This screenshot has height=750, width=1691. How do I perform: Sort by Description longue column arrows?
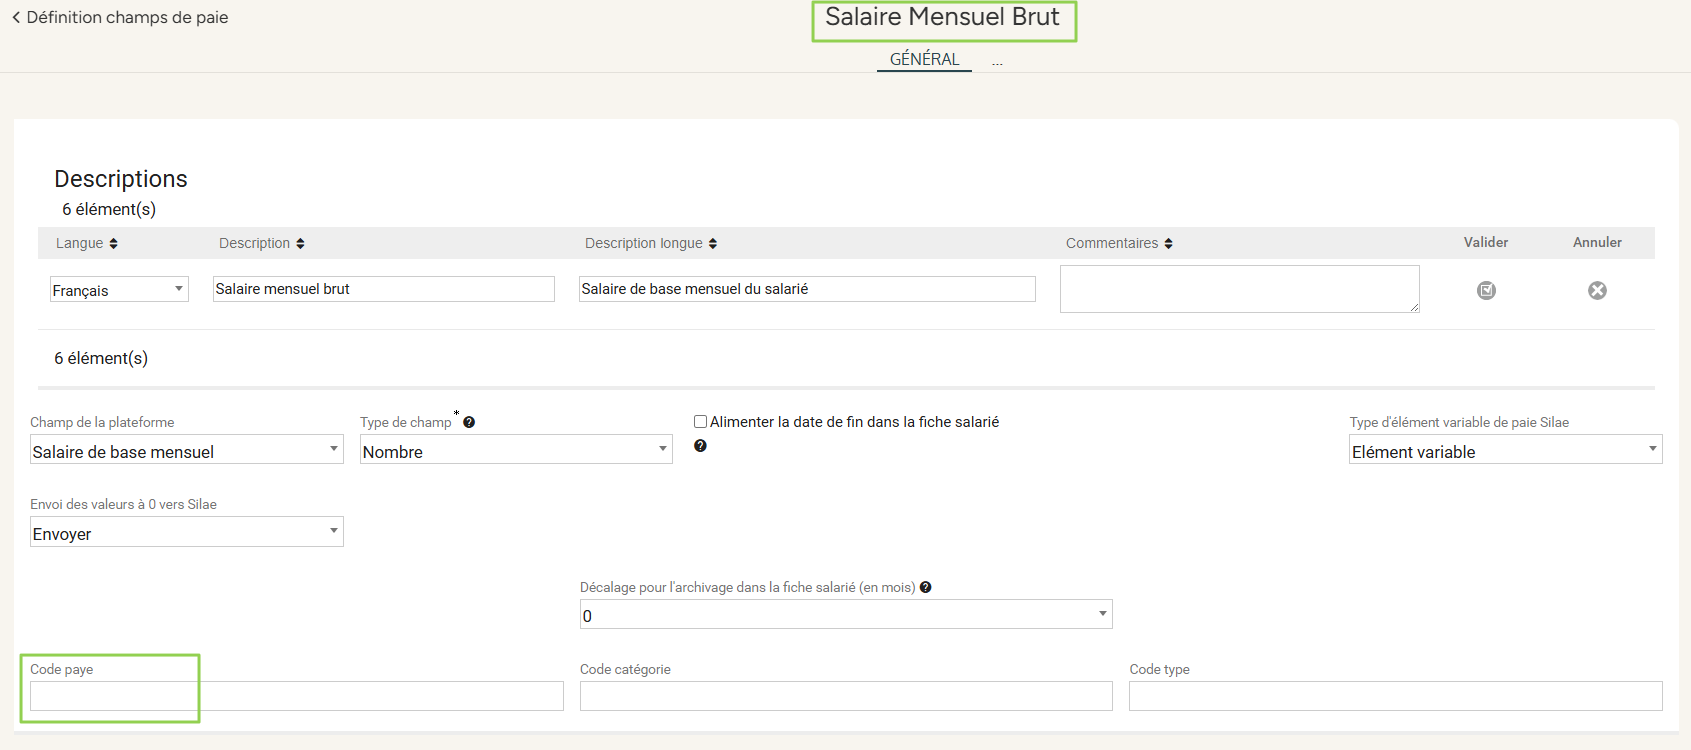tap(713, 243)
